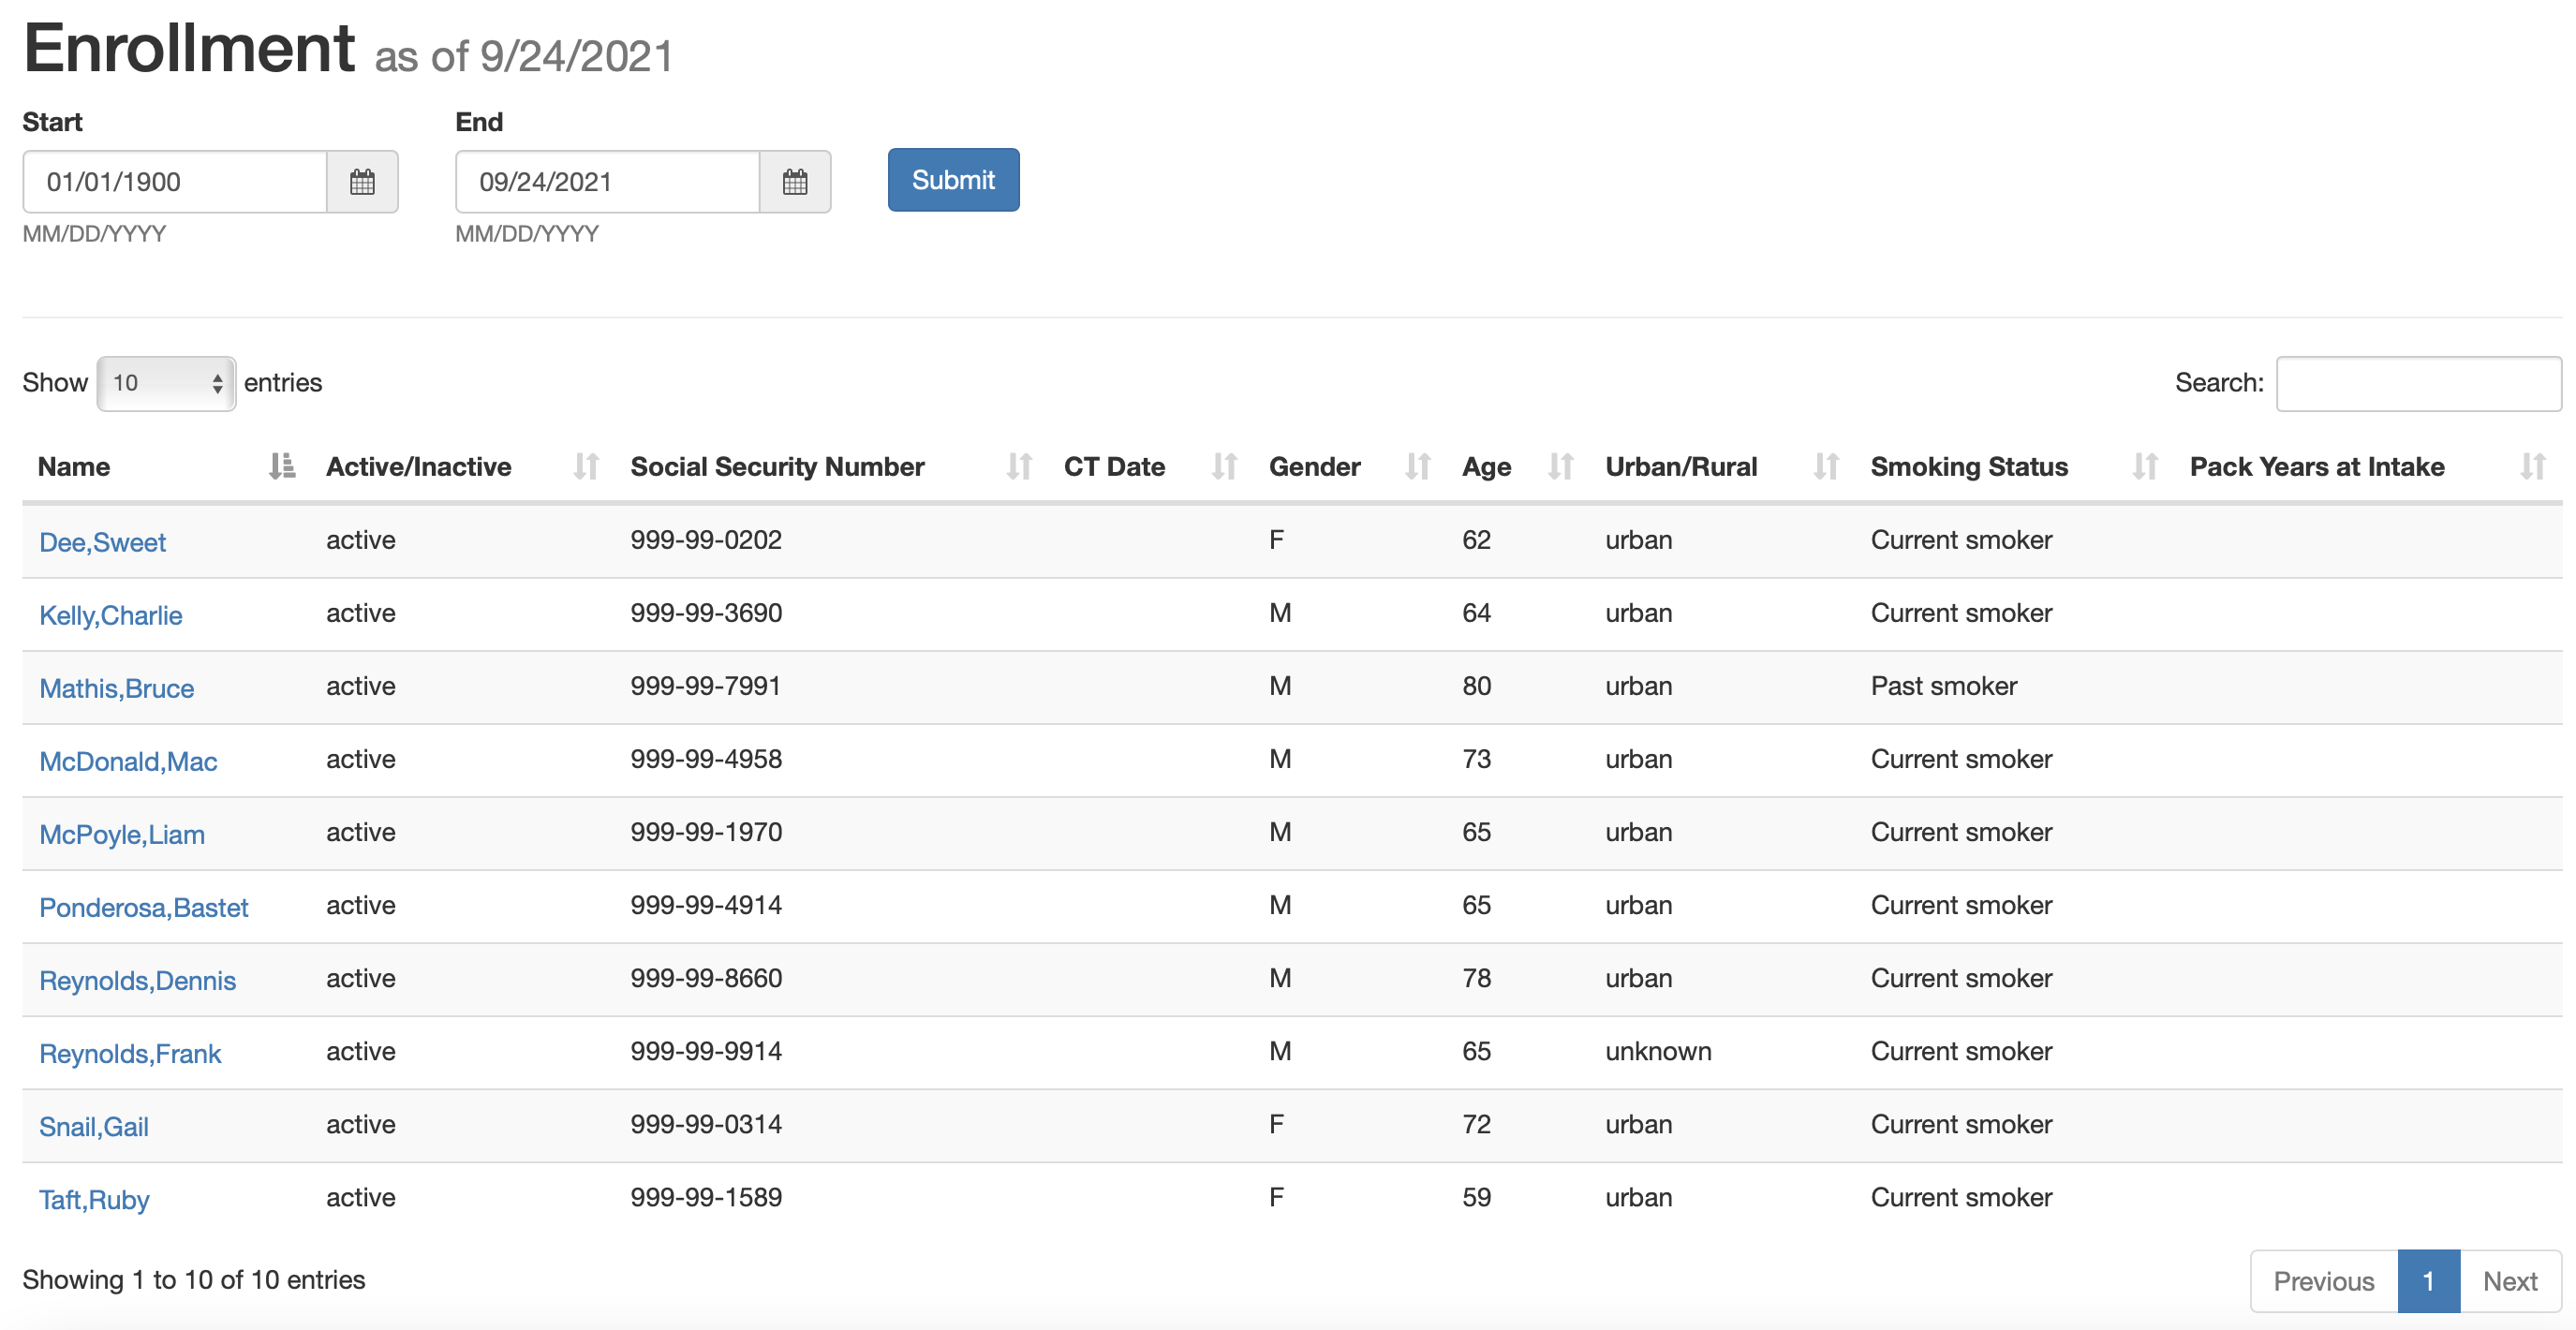The width and height of the screenshot is (2576, 1330).
Task: Click 'Showing 1 to 10 of 10 entries'
Action: [194, 1280]
